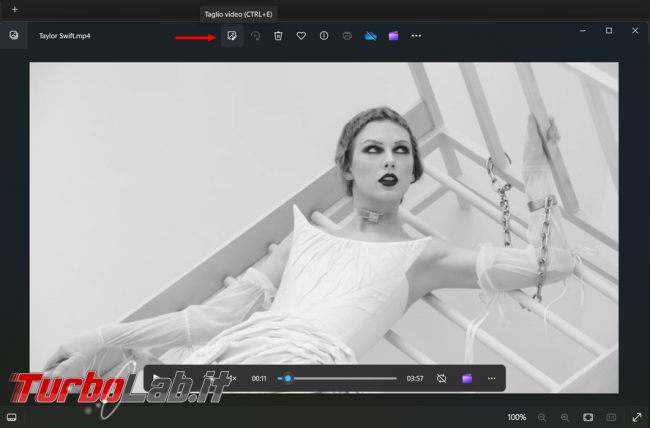
Task: Add video to favorites with heart icon
Action: pyautogui.click(x=301, y=36)
